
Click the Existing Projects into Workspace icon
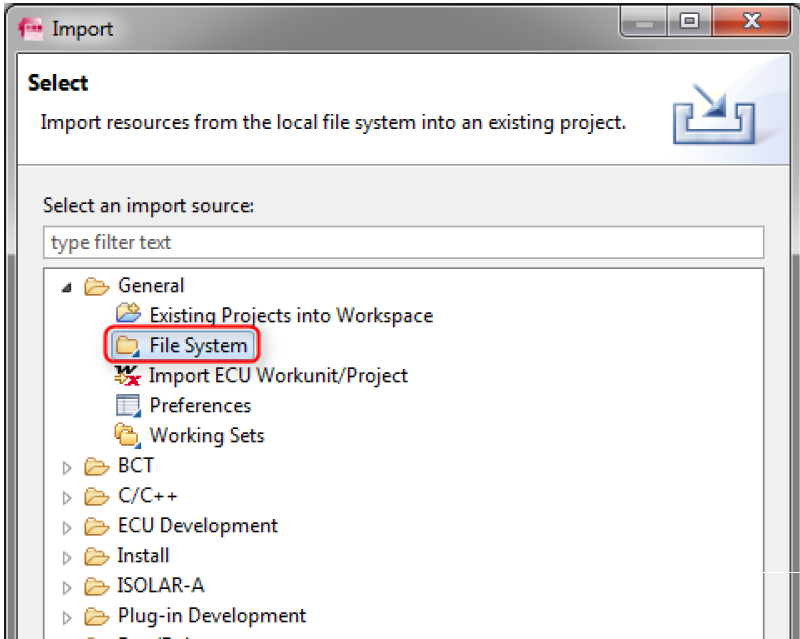click(x=127, y=315)
